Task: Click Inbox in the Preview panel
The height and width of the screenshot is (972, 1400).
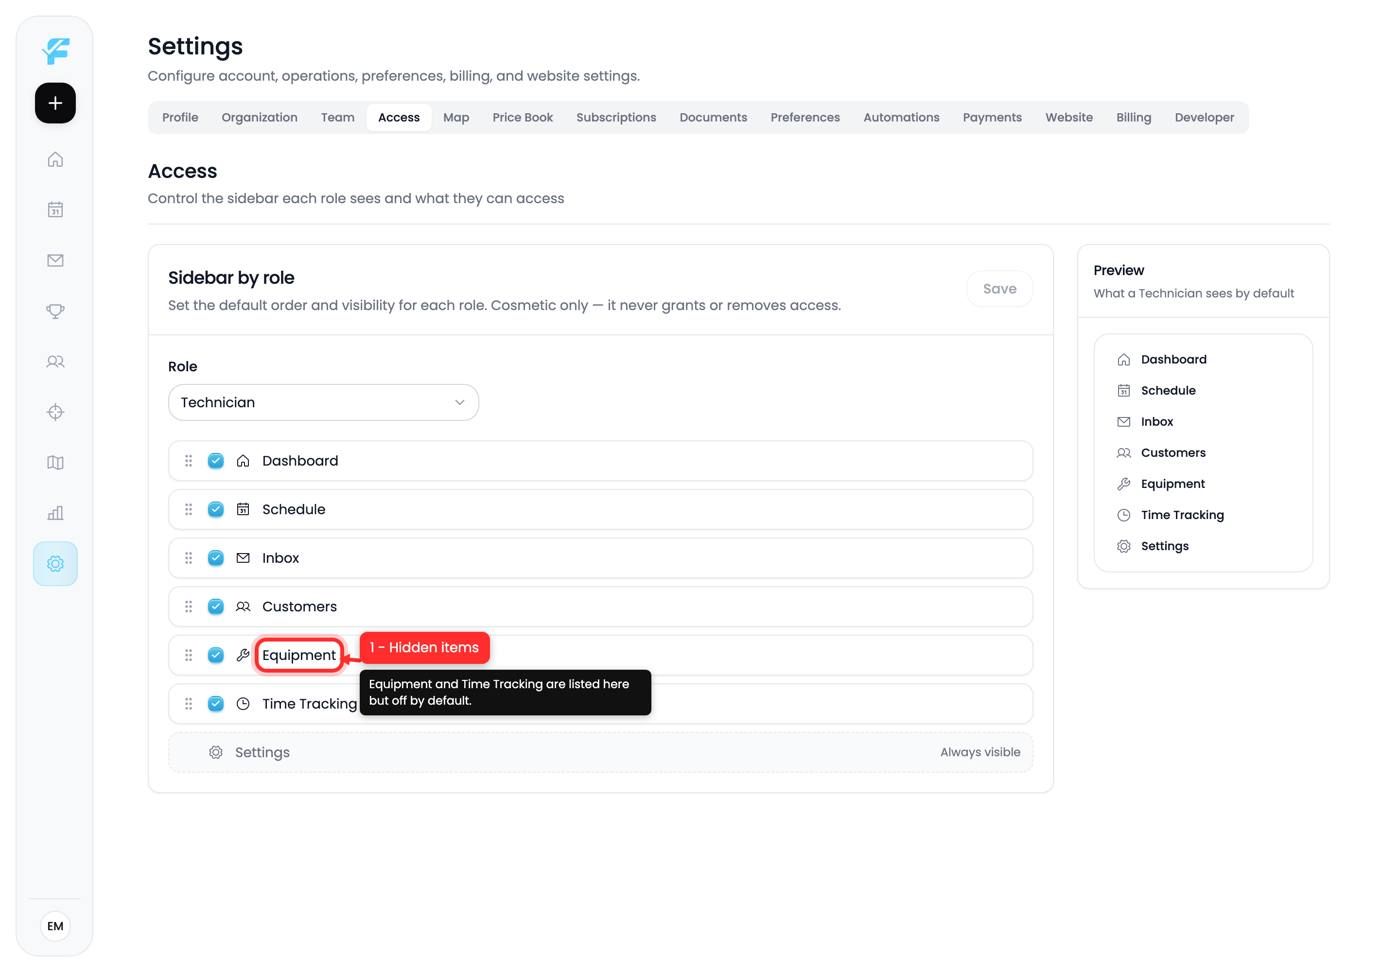Action: point(1157,422)
